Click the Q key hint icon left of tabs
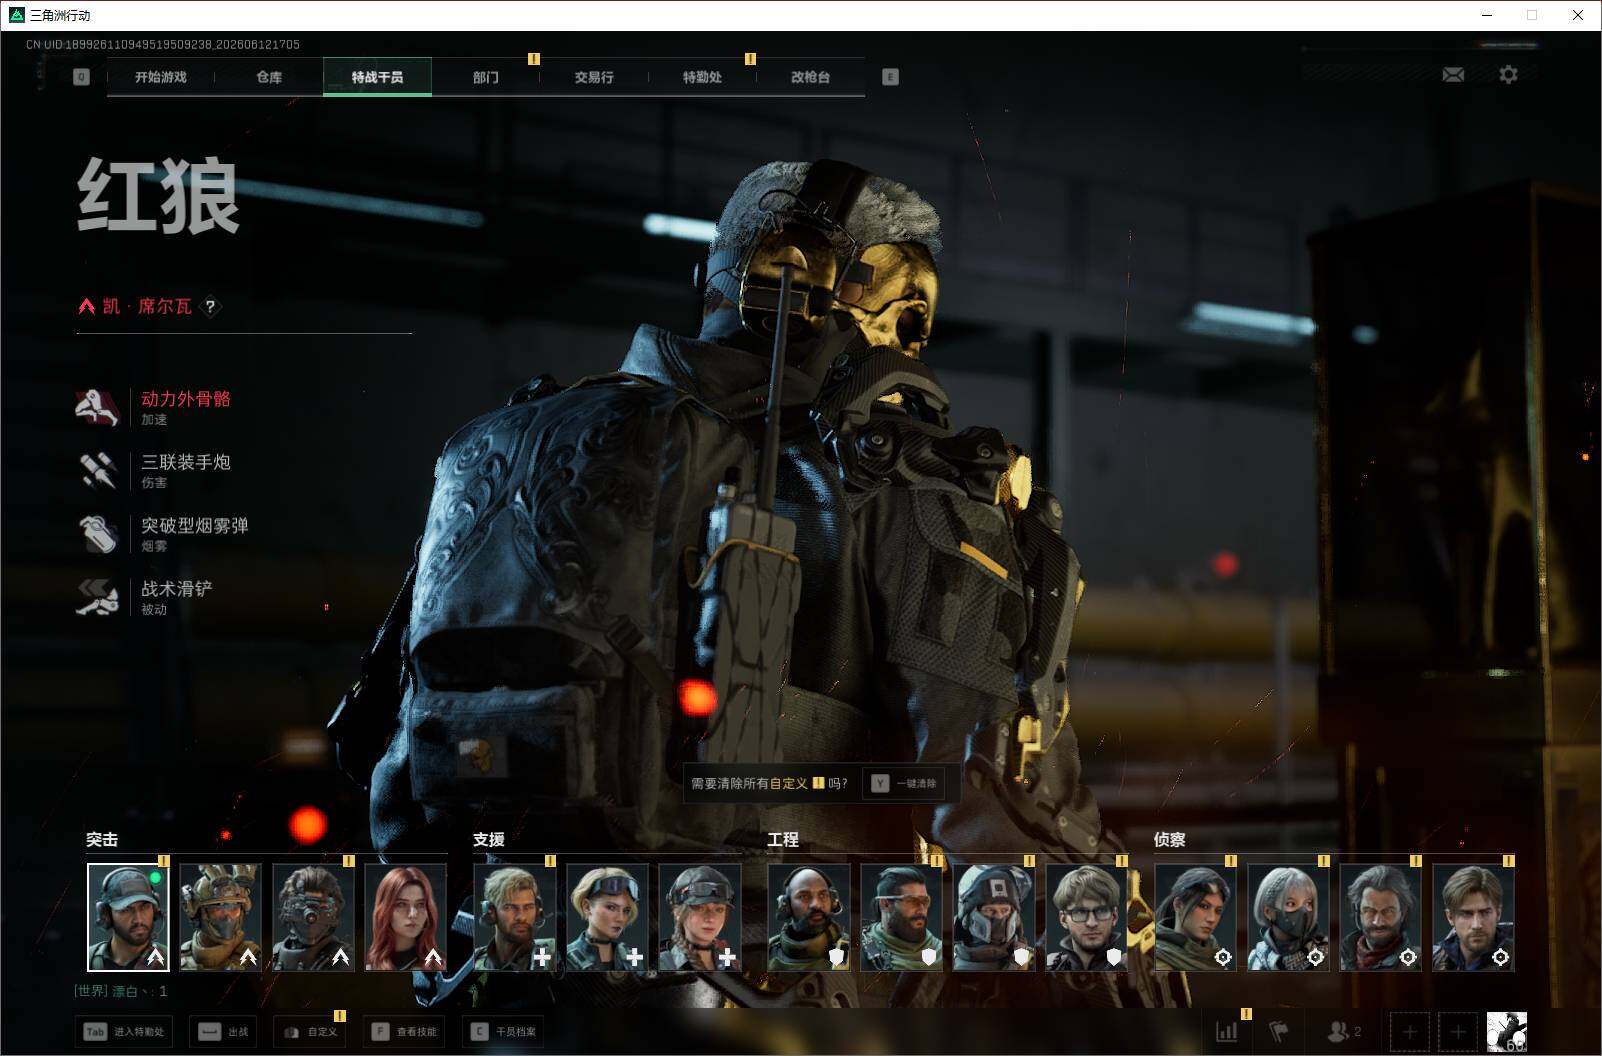 coord(81,77)
